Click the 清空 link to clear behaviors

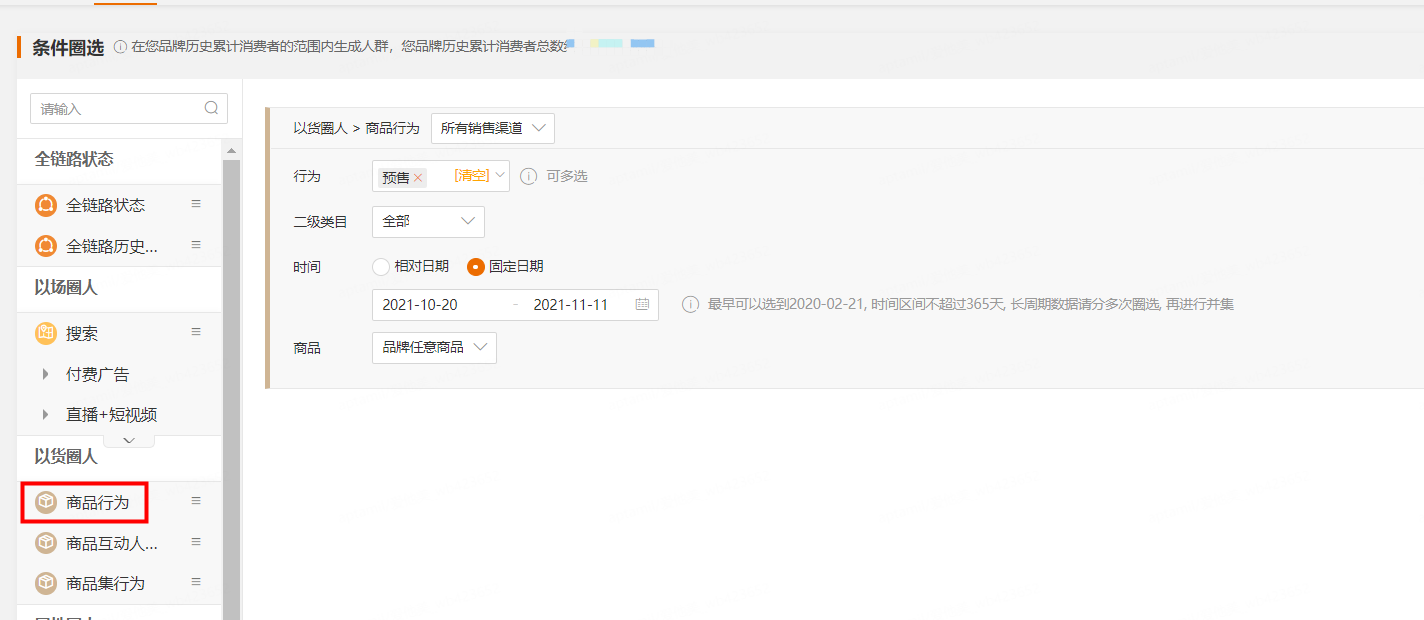tap(471, 175)
